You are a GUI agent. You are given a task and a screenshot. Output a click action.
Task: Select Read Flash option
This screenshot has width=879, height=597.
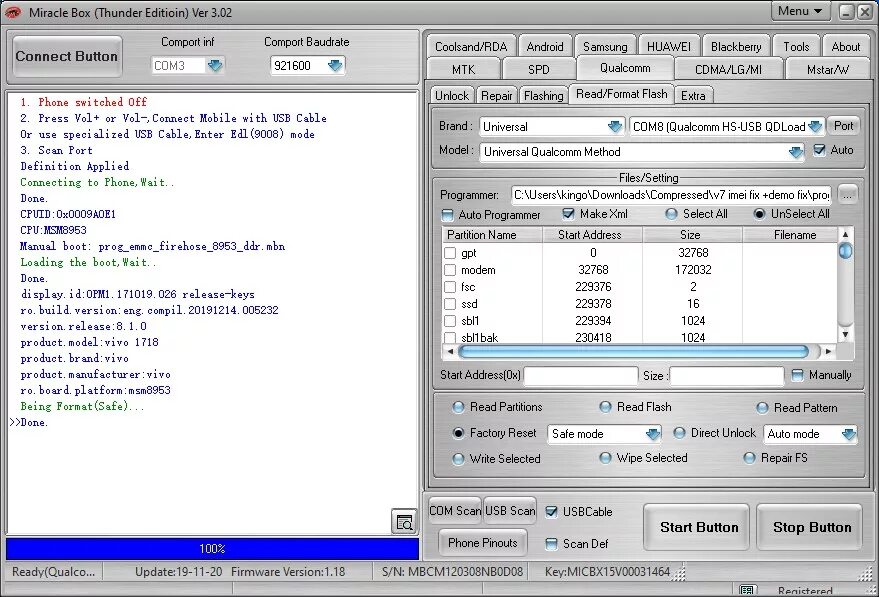click(x=605, y=407)
